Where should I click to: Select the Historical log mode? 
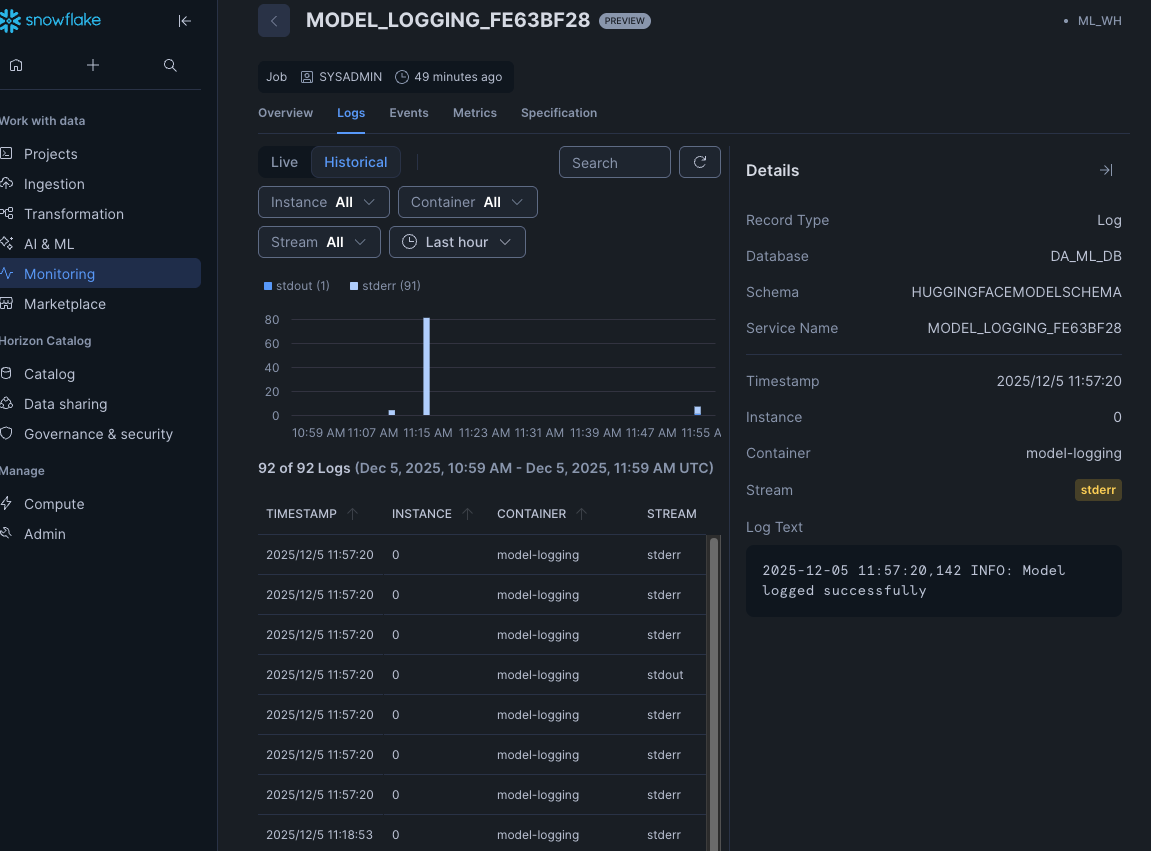tap(355, 162)
